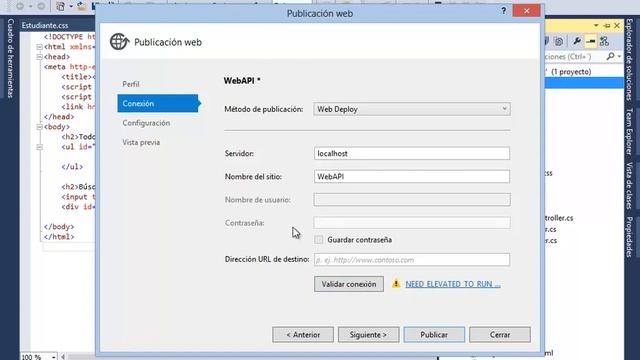Open the zoom level 100 % dropdown
This screenshot has height=360, width=640.
point(53,357)
